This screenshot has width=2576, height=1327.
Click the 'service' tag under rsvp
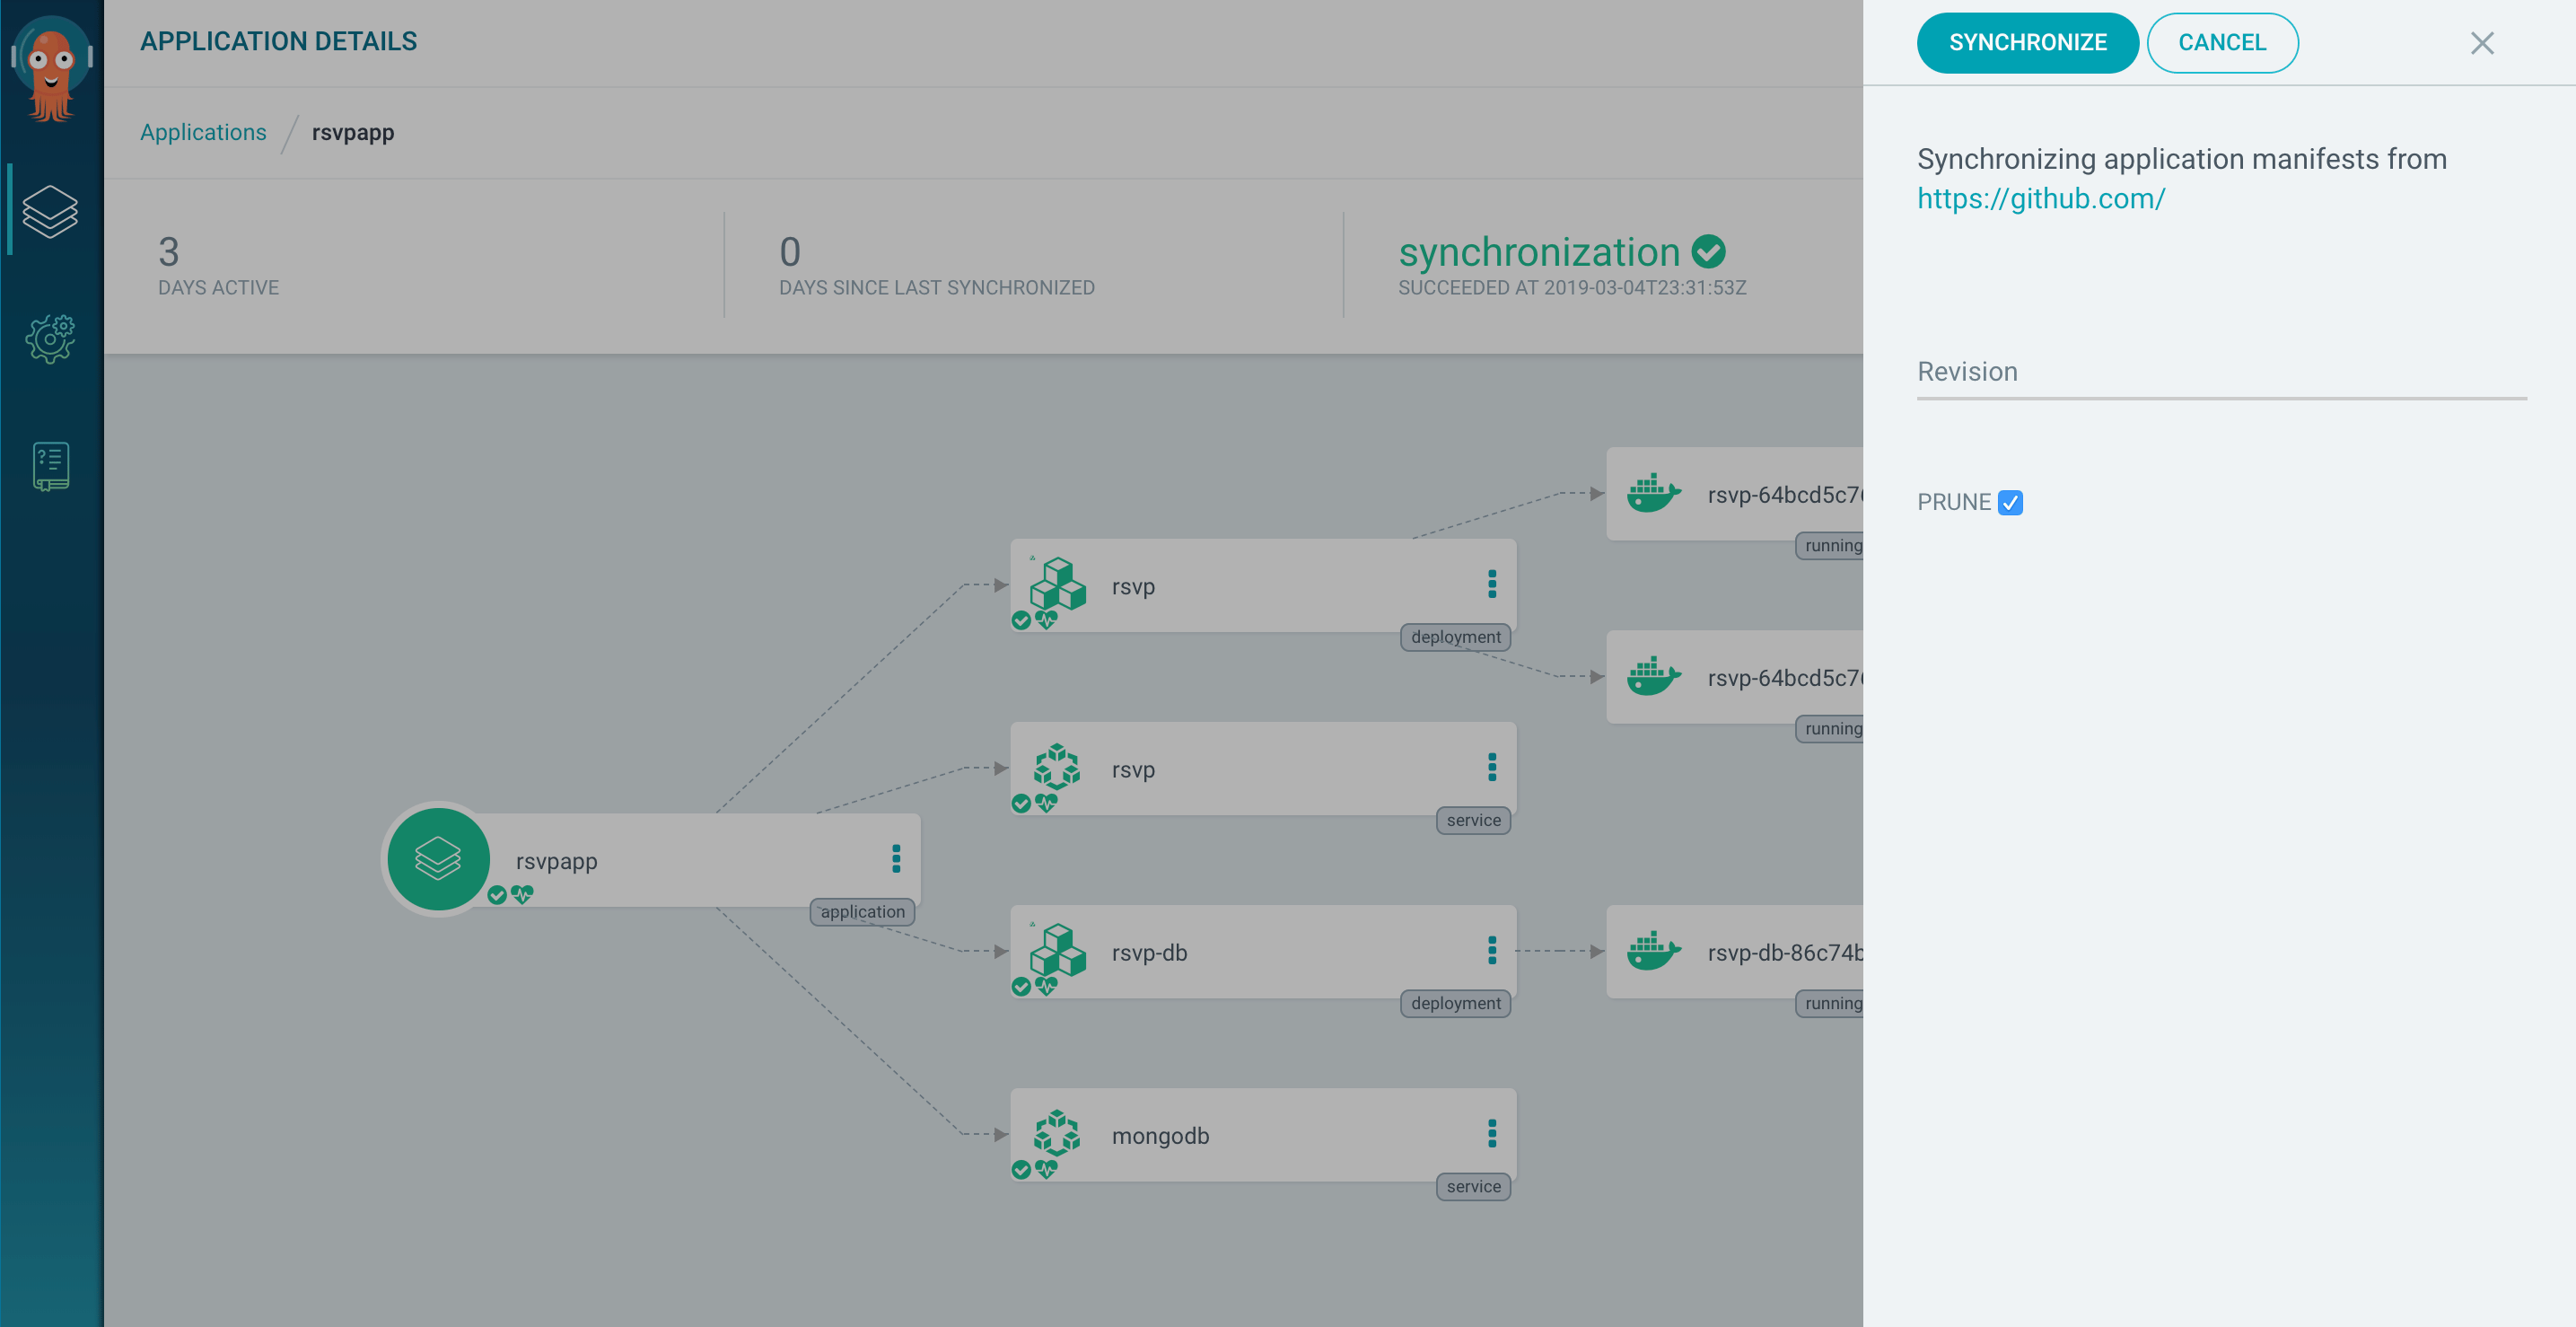point(1474,820)
